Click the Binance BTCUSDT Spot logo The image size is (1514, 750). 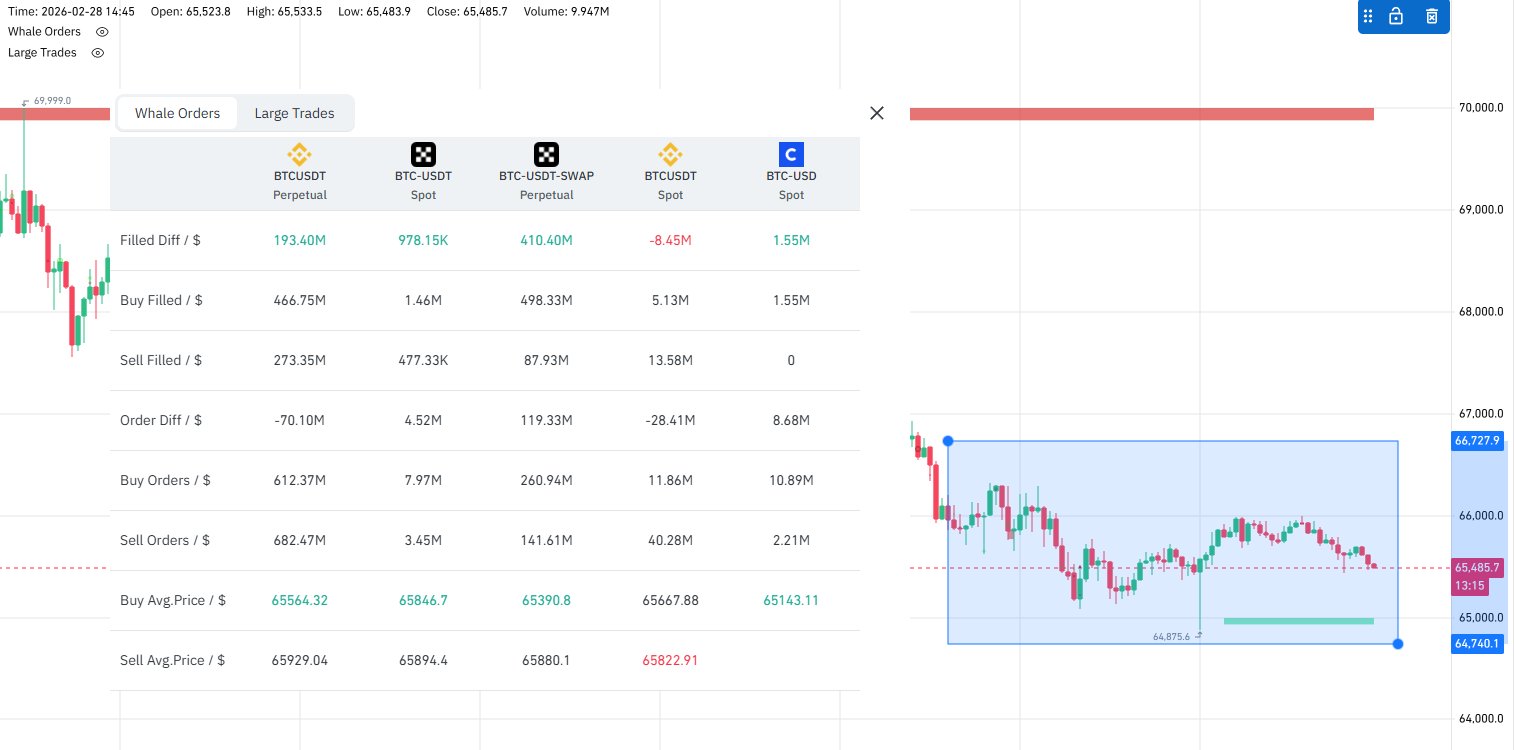[670, 155]
